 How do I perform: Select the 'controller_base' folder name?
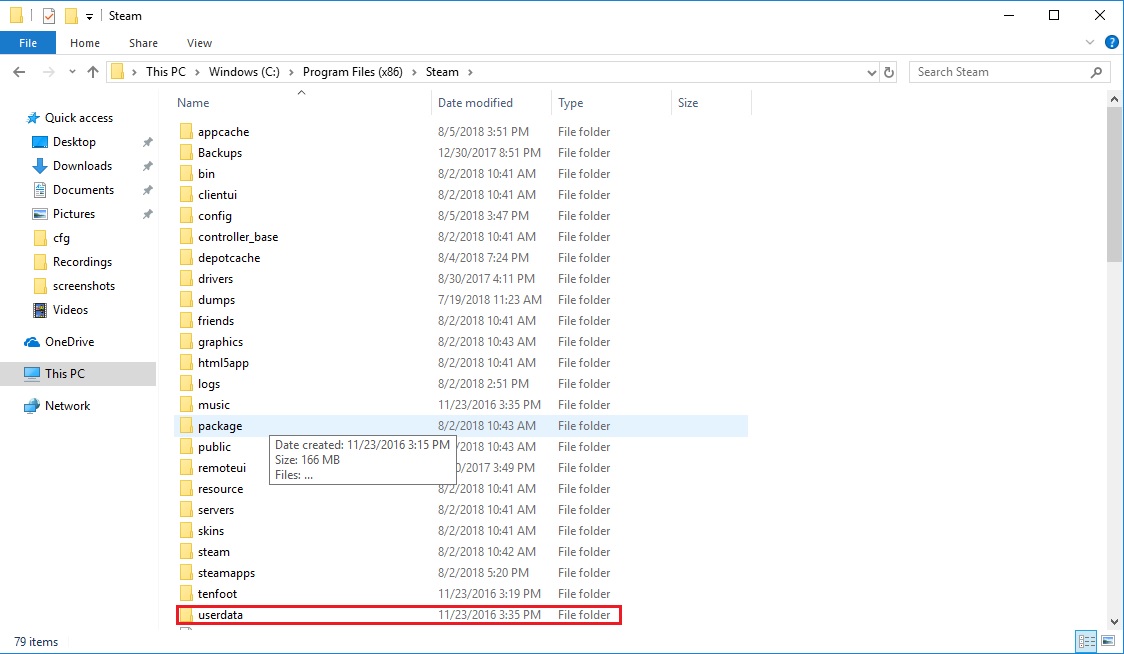point(238,237)
